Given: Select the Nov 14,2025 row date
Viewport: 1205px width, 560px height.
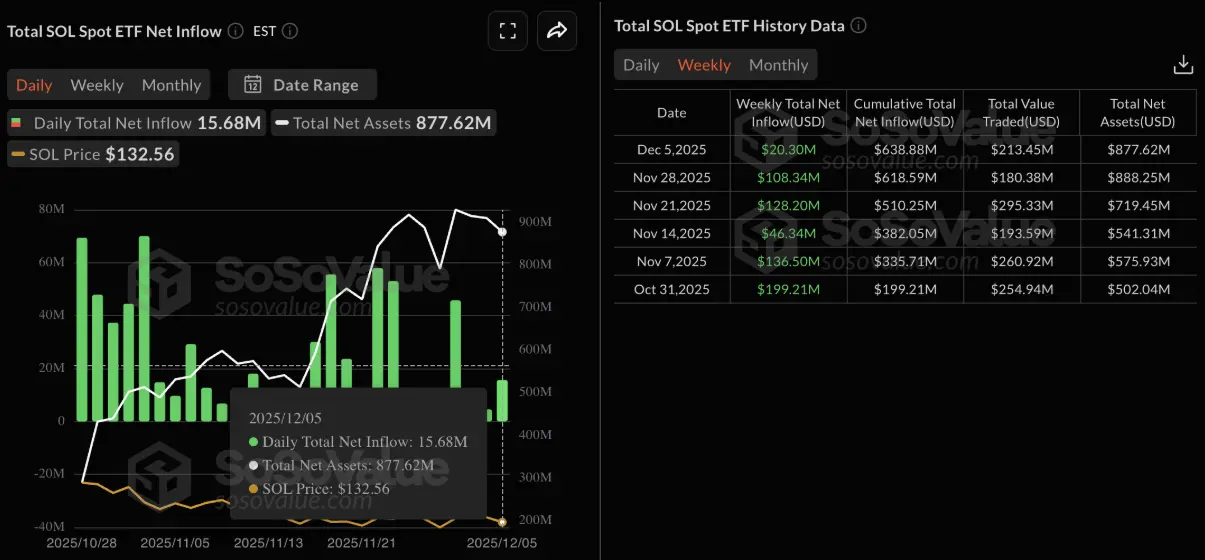Looking at the screenshot, I should (672, 234).
